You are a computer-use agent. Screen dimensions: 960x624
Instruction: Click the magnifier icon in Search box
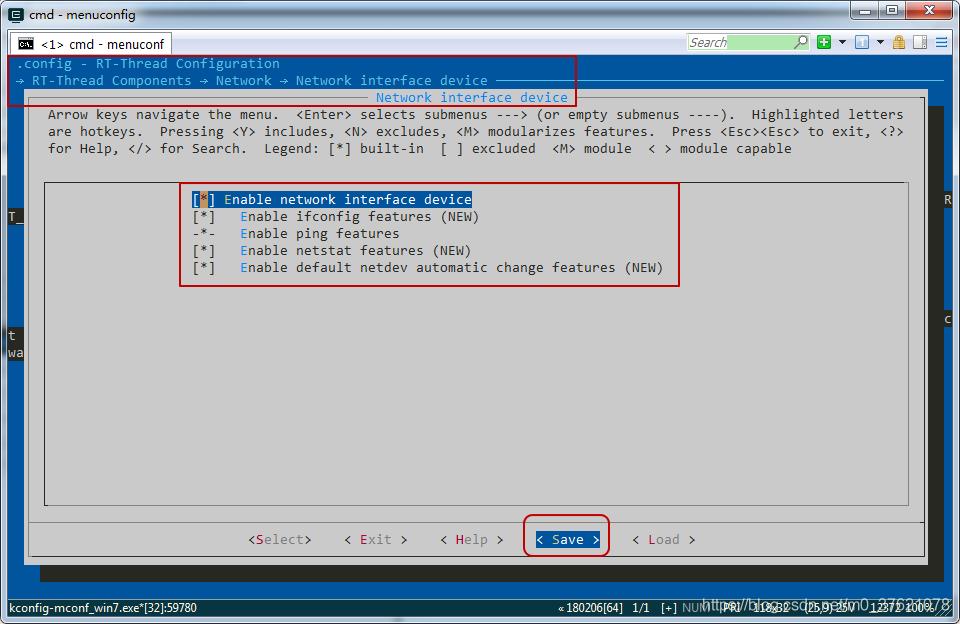tap(800, 42)
